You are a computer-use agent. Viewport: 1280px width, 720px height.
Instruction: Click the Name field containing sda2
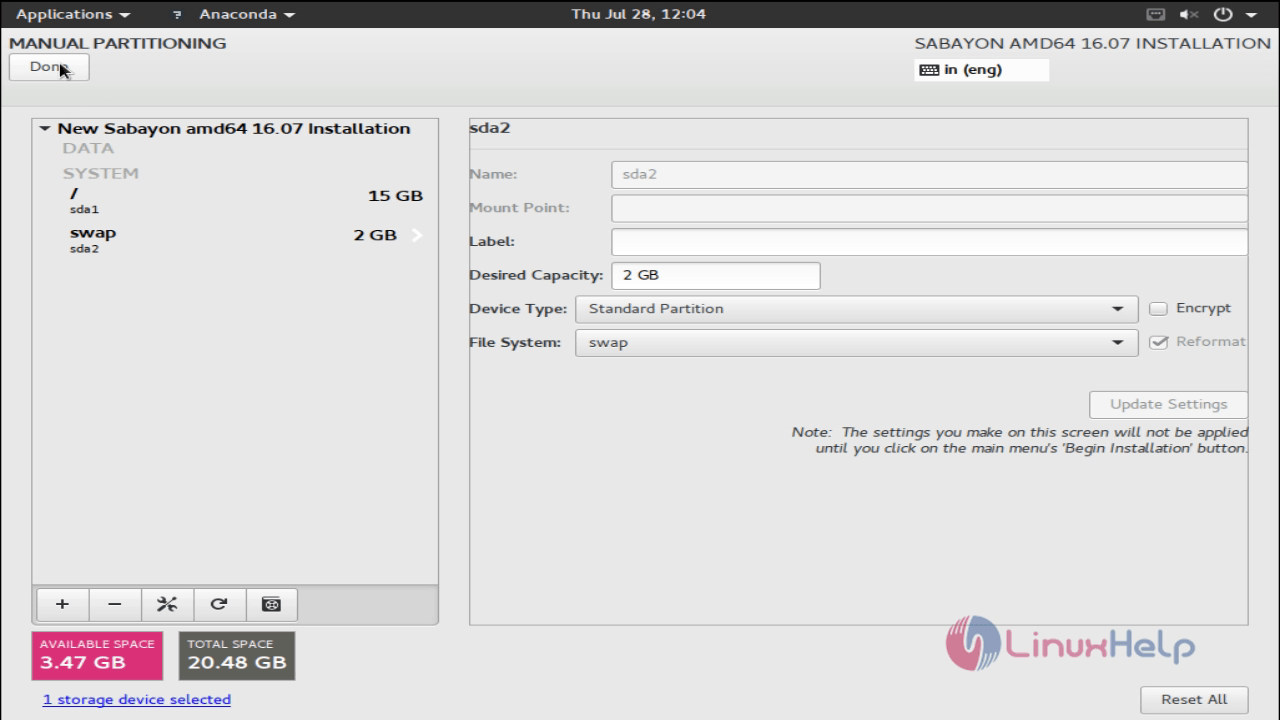929,174
